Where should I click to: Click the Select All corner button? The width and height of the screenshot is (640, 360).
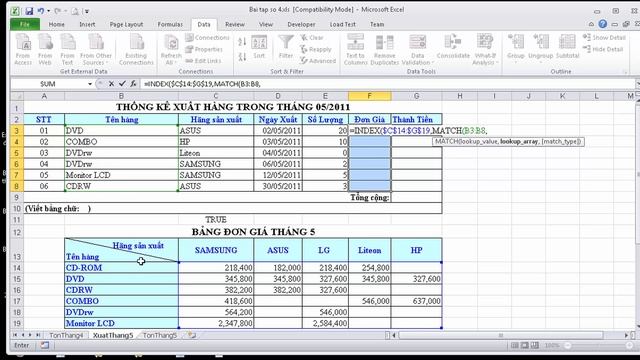(x=17, y=96)
